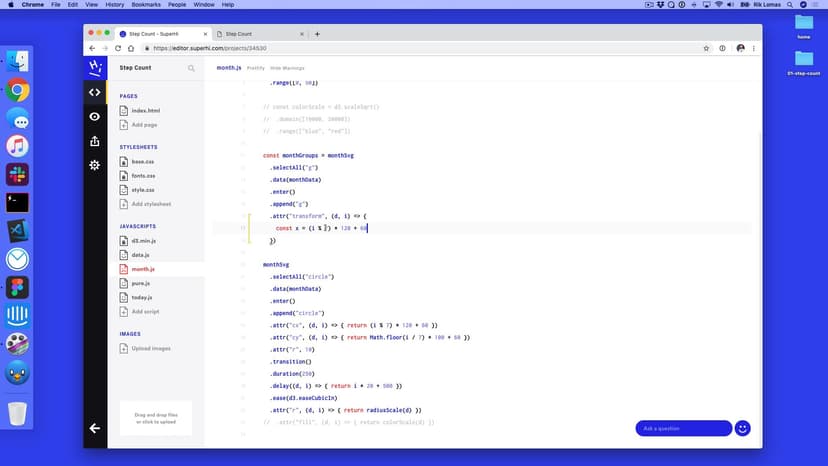The width and height of the screenshot is (828, 466).
Task: Click the back arrow at sidebar bottom
Action: point(95,428)
